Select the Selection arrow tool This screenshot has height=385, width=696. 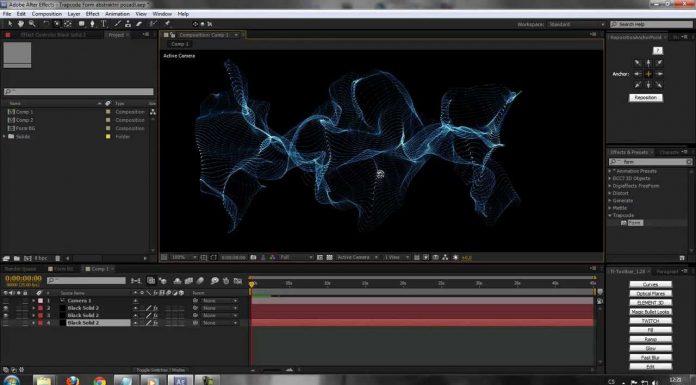click(10, 24)
